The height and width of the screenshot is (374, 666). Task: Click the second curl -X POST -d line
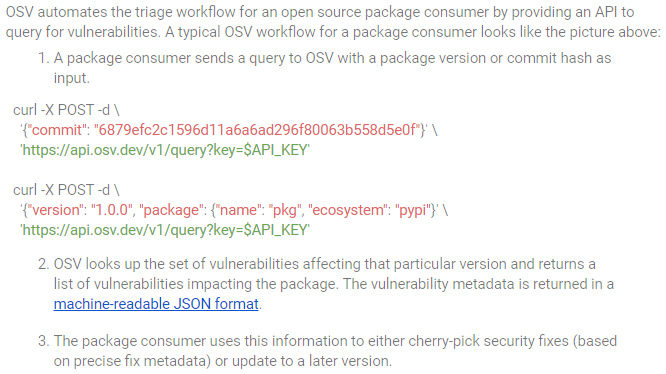(66, 190)
